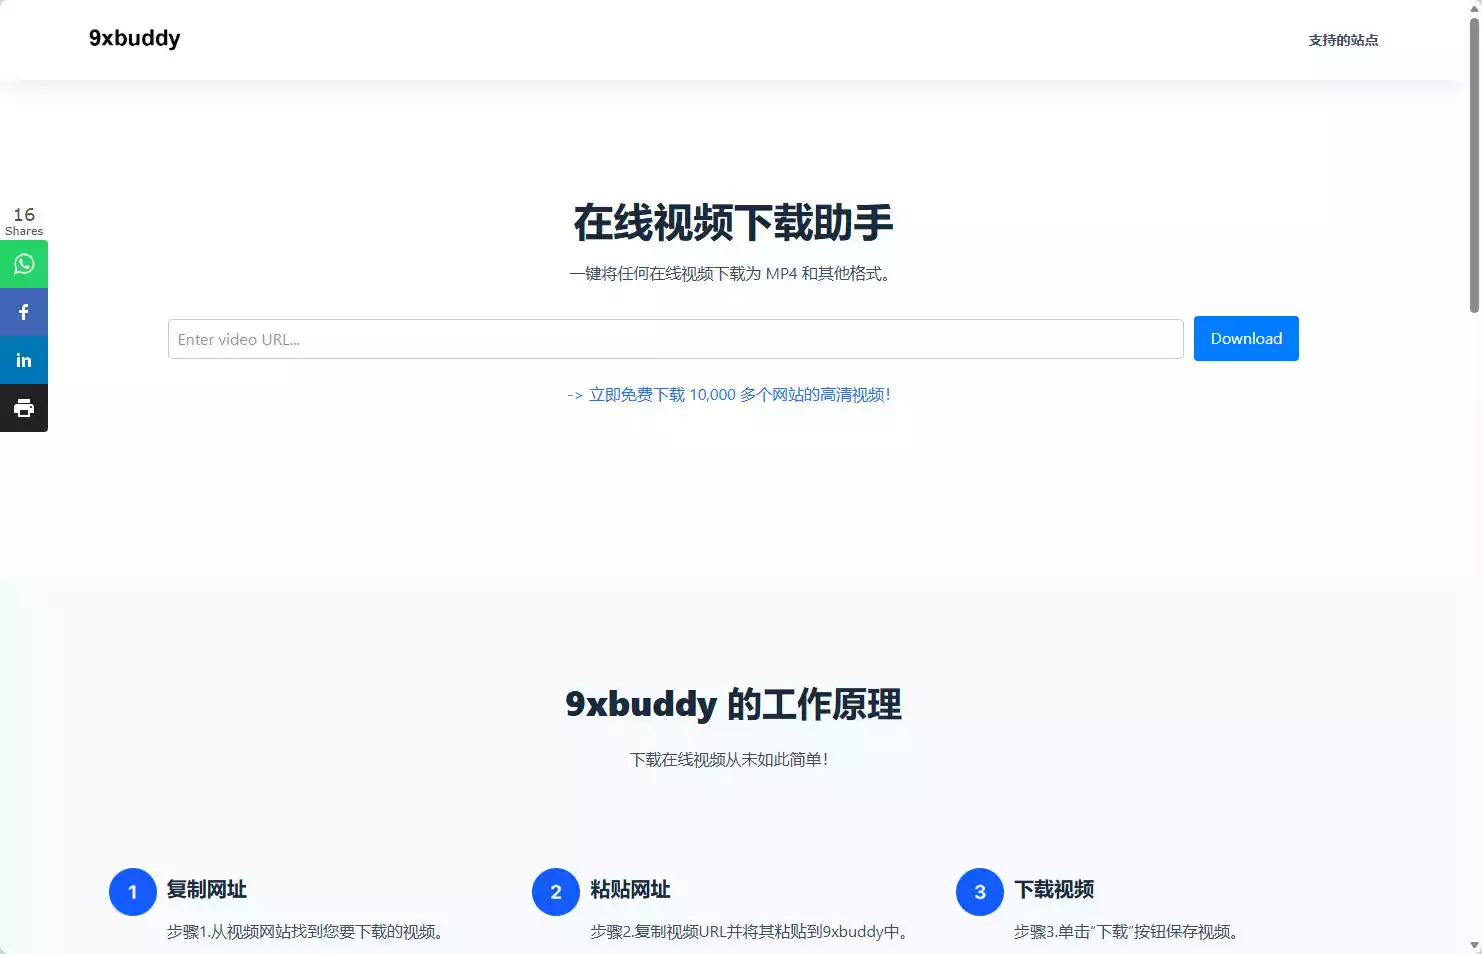The height and width of the screenshot is (954, 1482).
Task: Click the 下载视频 step title
Action: click(1054, 889)
